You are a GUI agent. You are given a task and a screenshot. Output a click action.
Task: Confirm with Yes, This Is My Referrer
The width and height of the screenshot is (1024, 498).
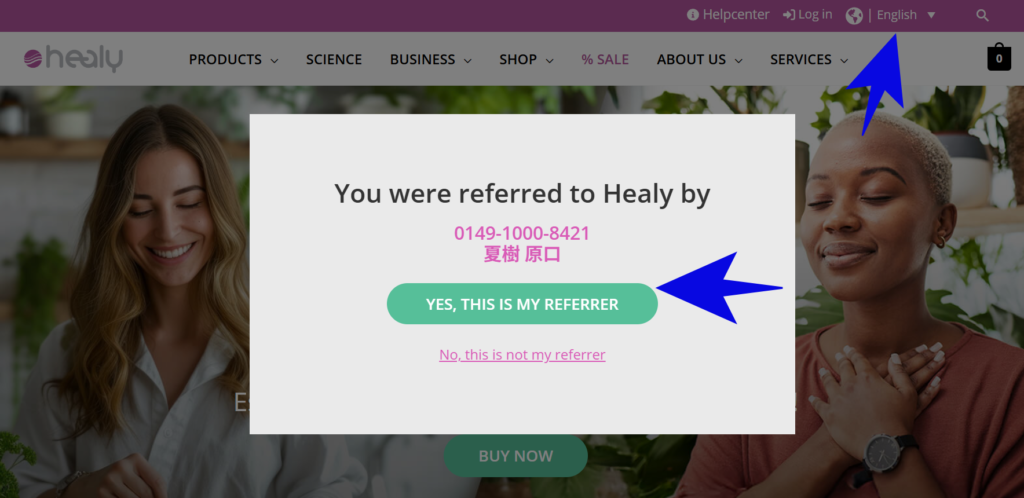[x=522, y=304]
